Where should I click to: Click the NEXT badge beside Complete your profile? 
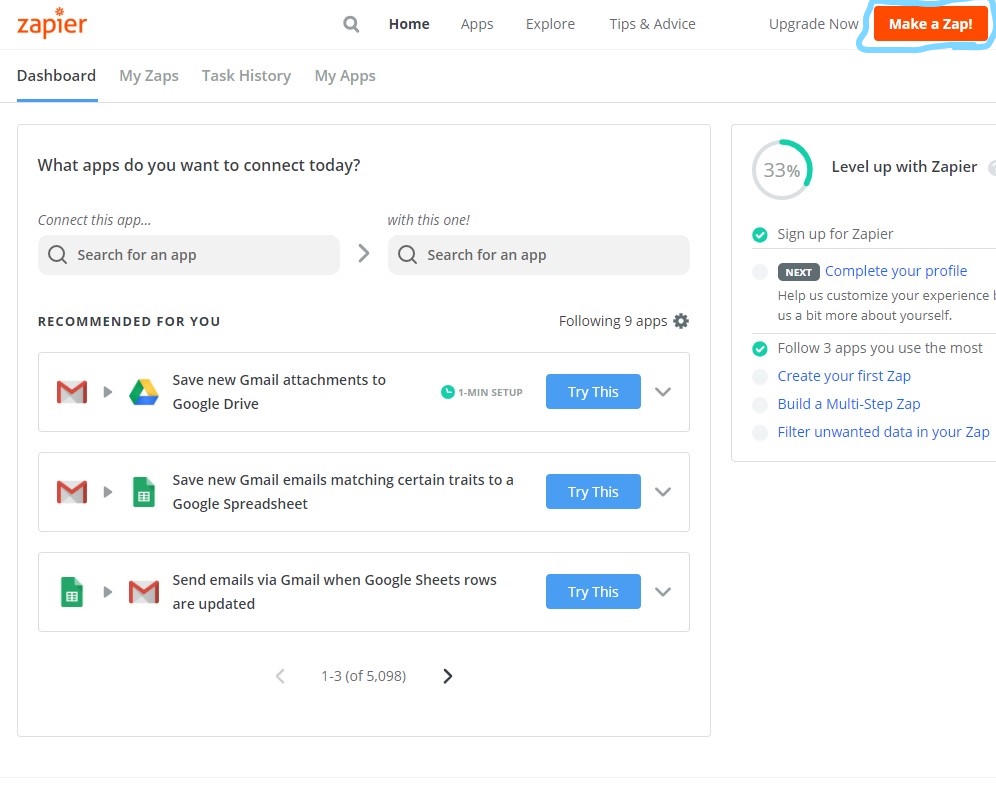(x=798, y=272)
